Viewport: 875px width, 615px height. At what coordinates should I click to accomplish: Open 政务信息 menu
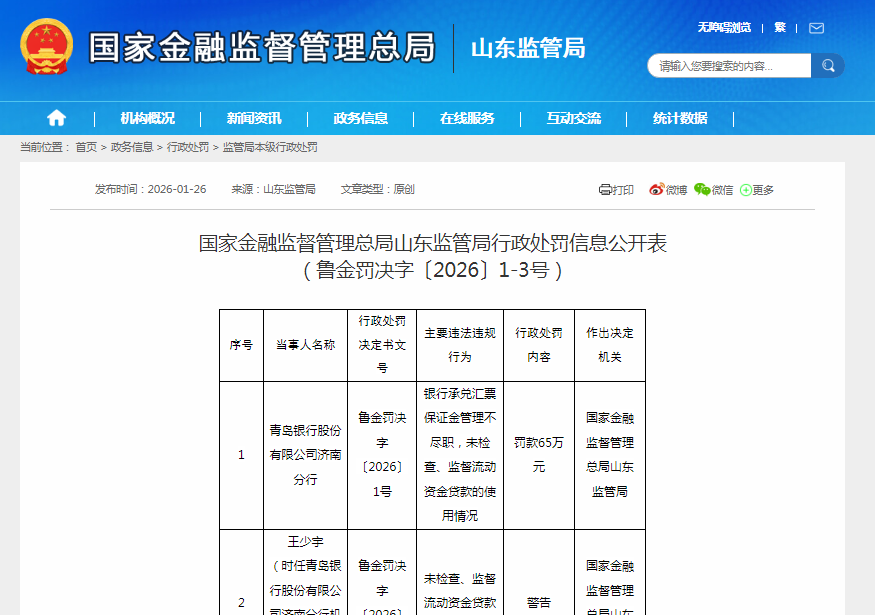click(x=360, y=118)
